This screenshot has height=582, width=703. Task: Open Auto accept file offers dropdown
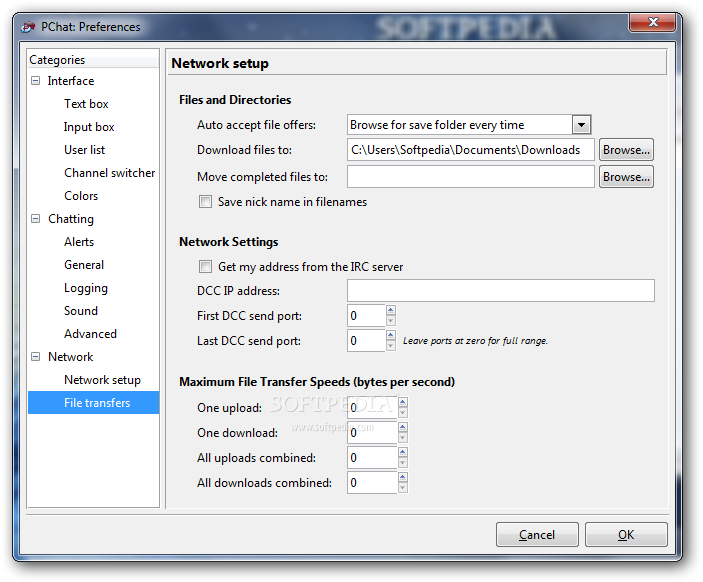581,125
